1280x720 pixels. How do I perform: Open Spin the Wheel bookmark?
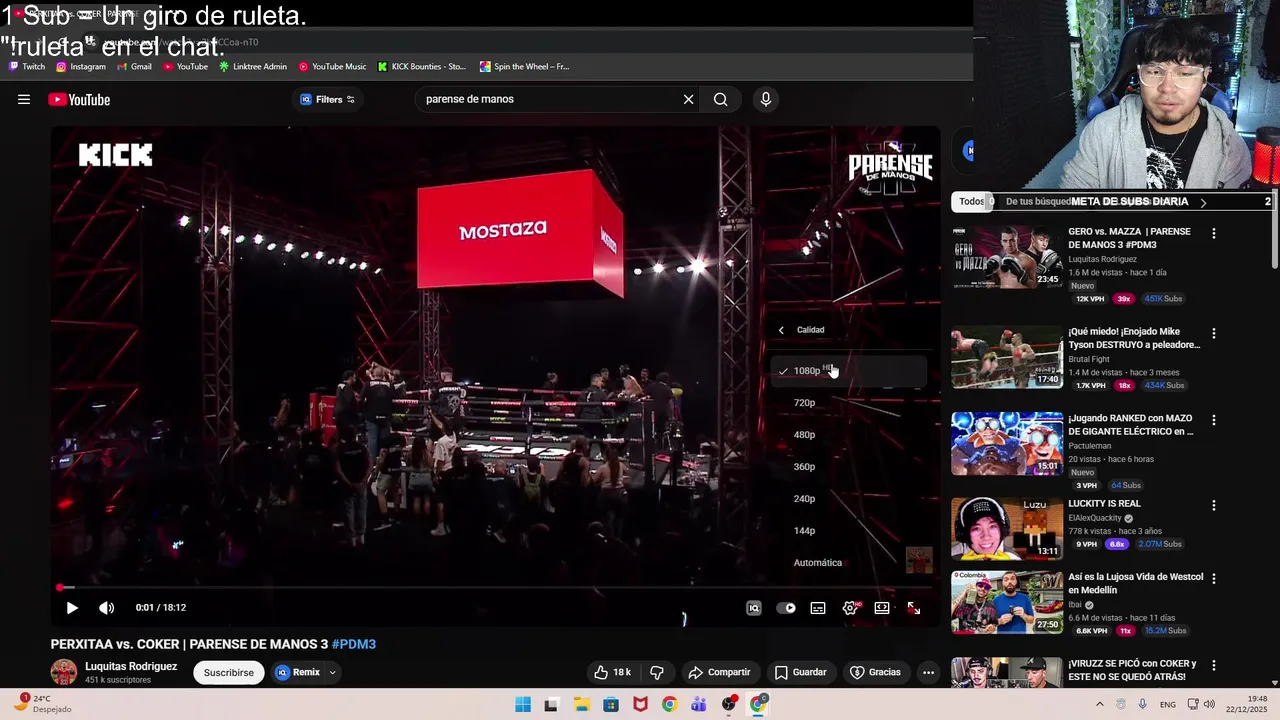(524, 67)
